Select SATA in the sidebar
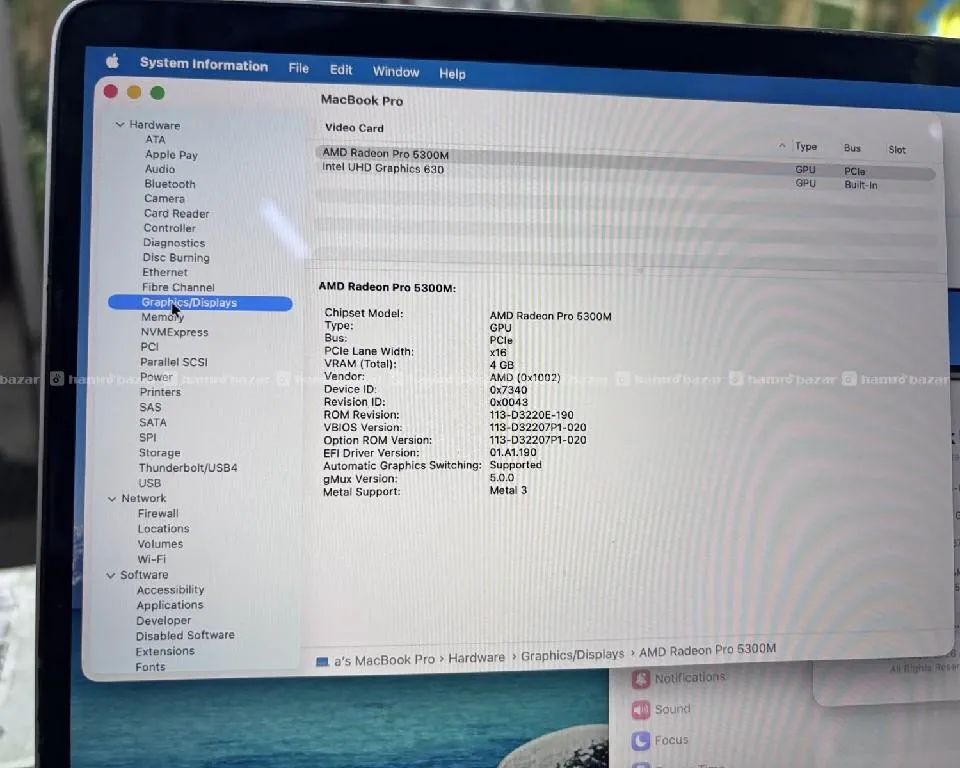 coord(152,423)
